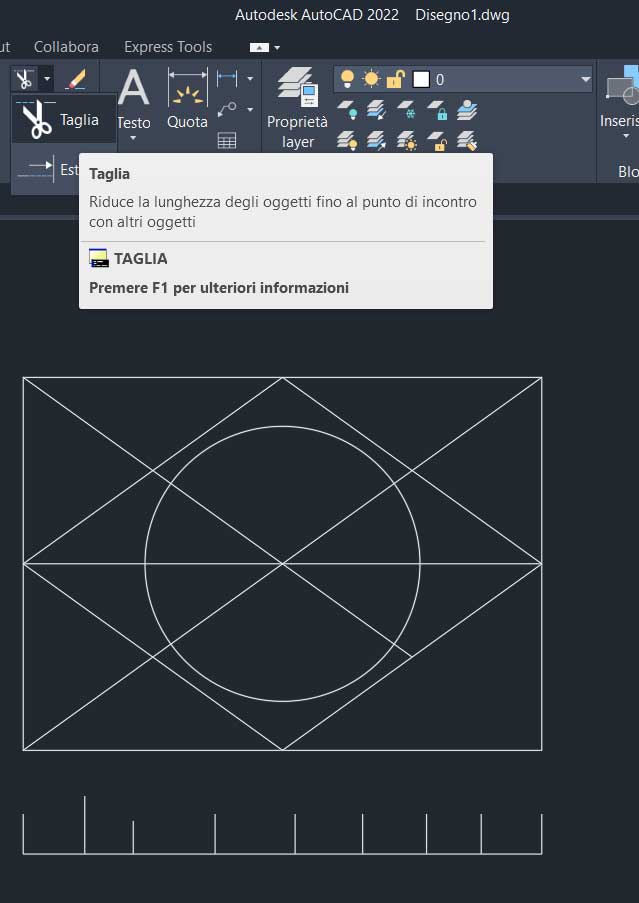Viewport: 639px width, 903px height.
Task: Open the linear dimension type dropdown
Action: pyautogui.click(x=250, y=79)
